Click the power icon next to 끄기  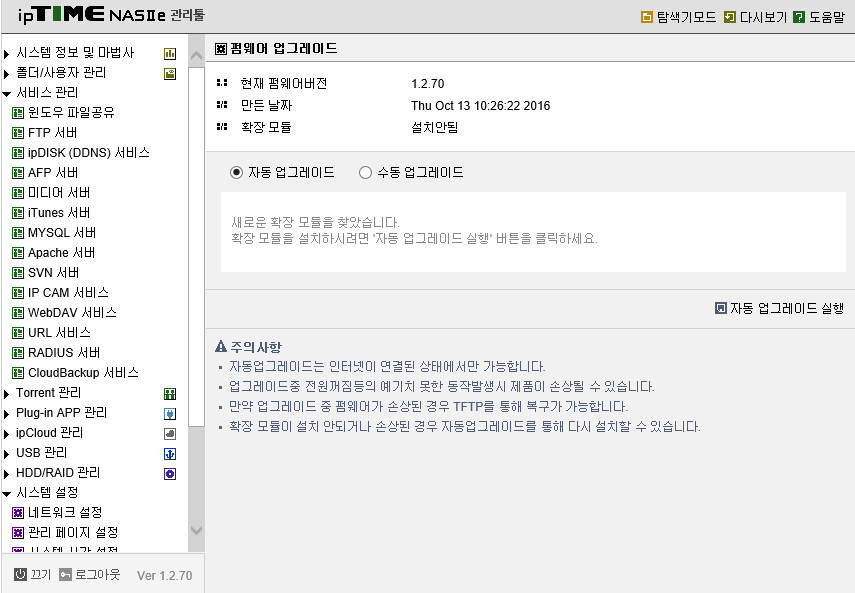click(20, 574)
